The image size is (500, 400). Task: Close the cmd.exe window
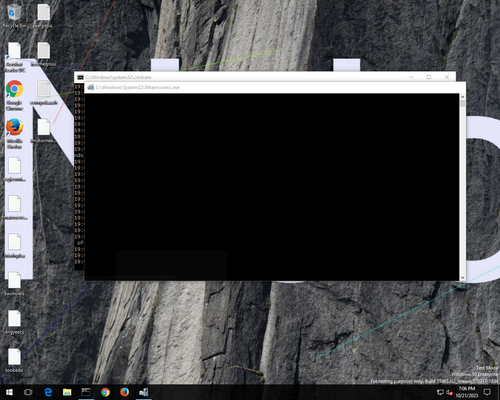pos(447,77)
